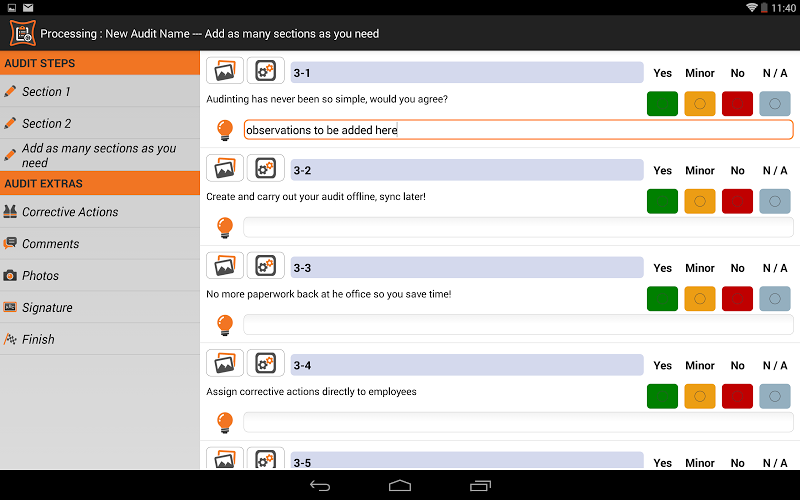Open Corrective Actions in audit extras
Screen dimensions: 800x500
point(100,211)
